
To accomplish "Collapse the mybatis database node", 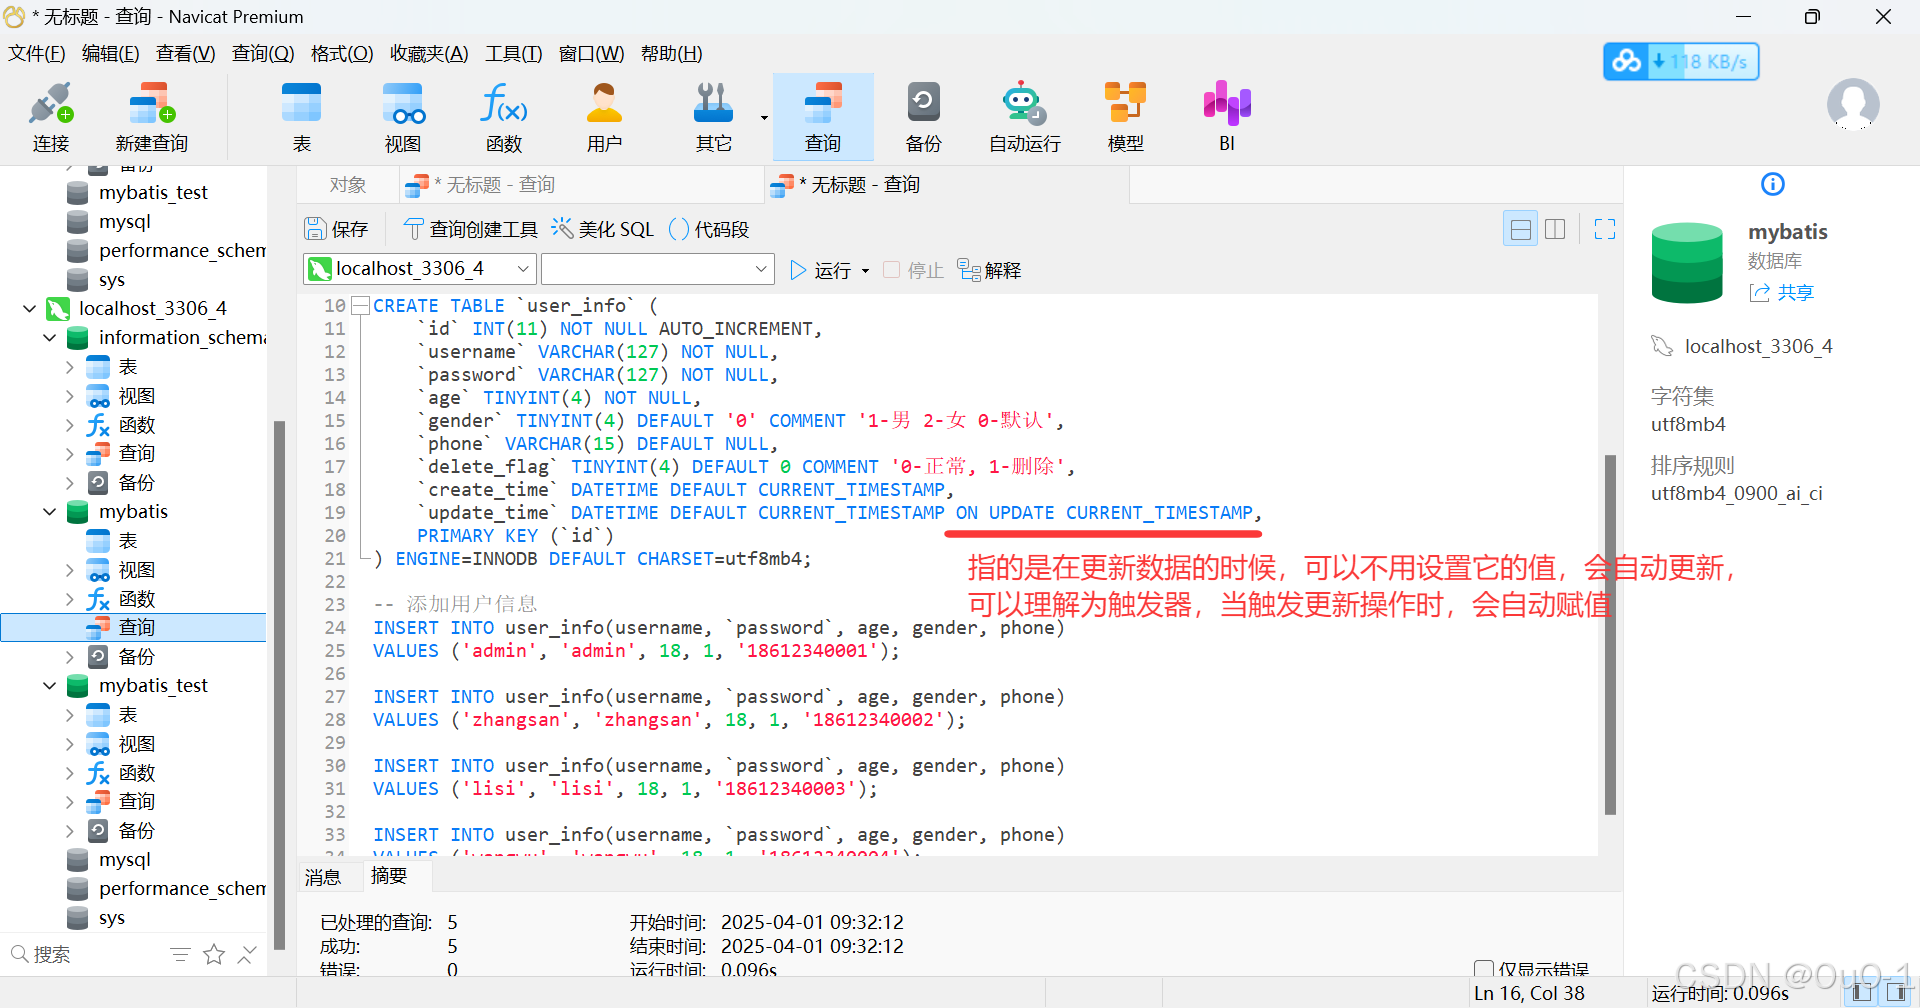I will tap(49, 512).
